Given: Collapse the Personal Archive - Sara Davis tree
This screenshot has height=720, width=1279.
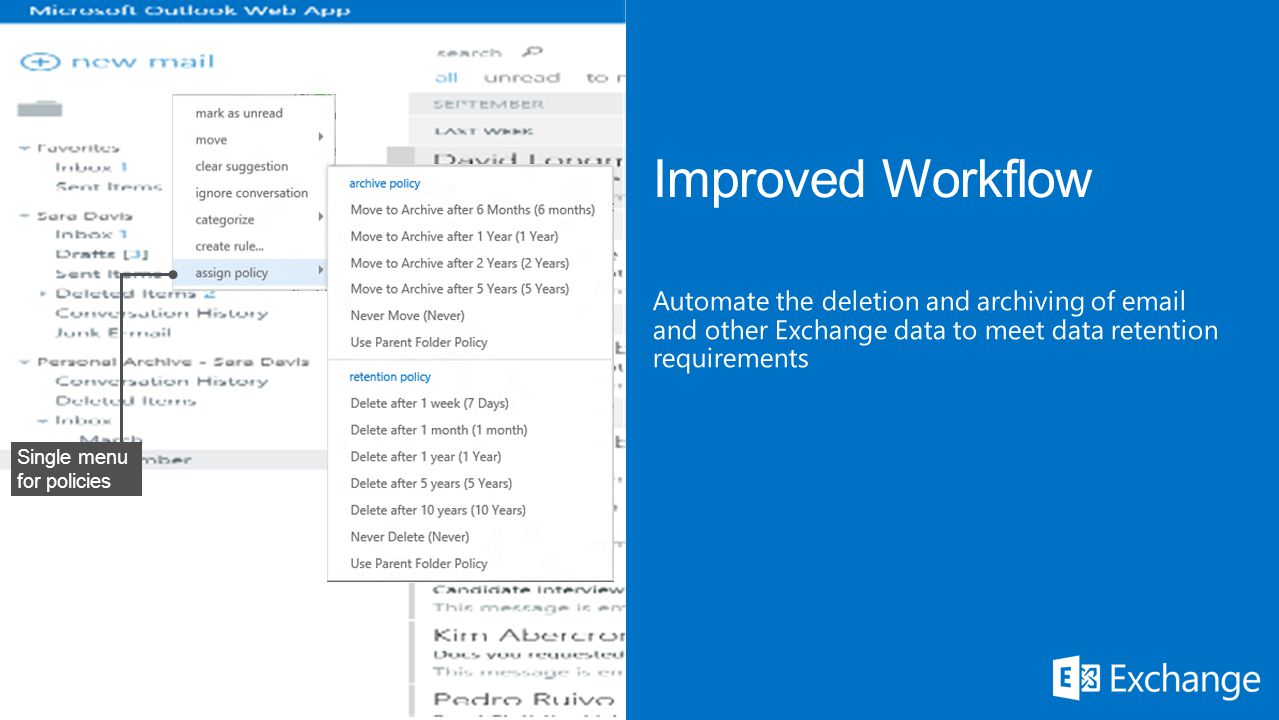Looking at the screenshot, I should [x=24, y=362].
